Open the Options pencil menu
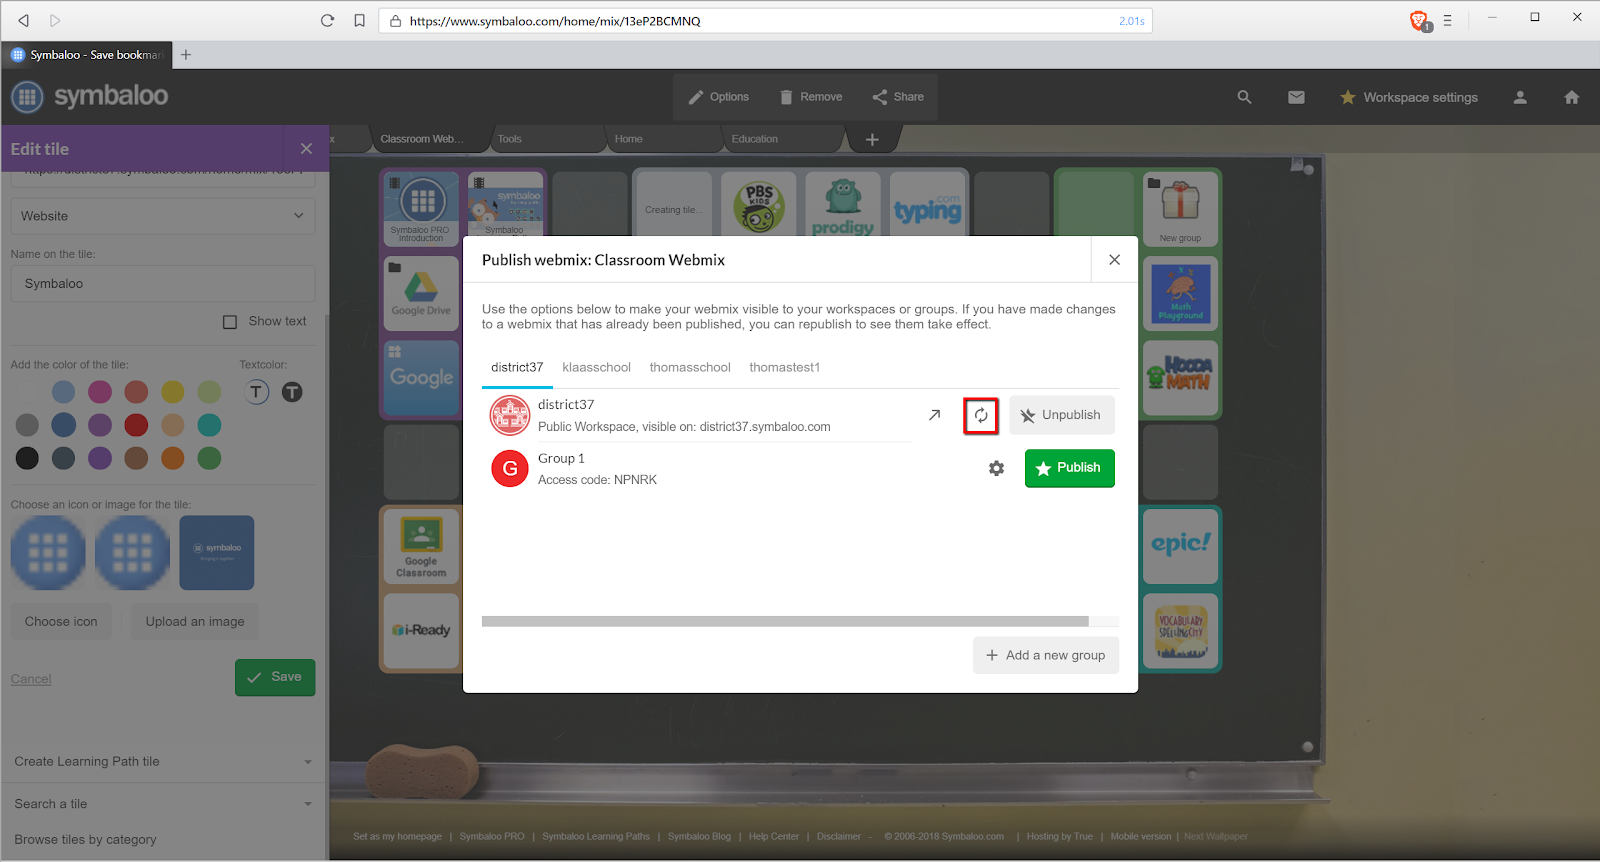 (x=719, y=97)
